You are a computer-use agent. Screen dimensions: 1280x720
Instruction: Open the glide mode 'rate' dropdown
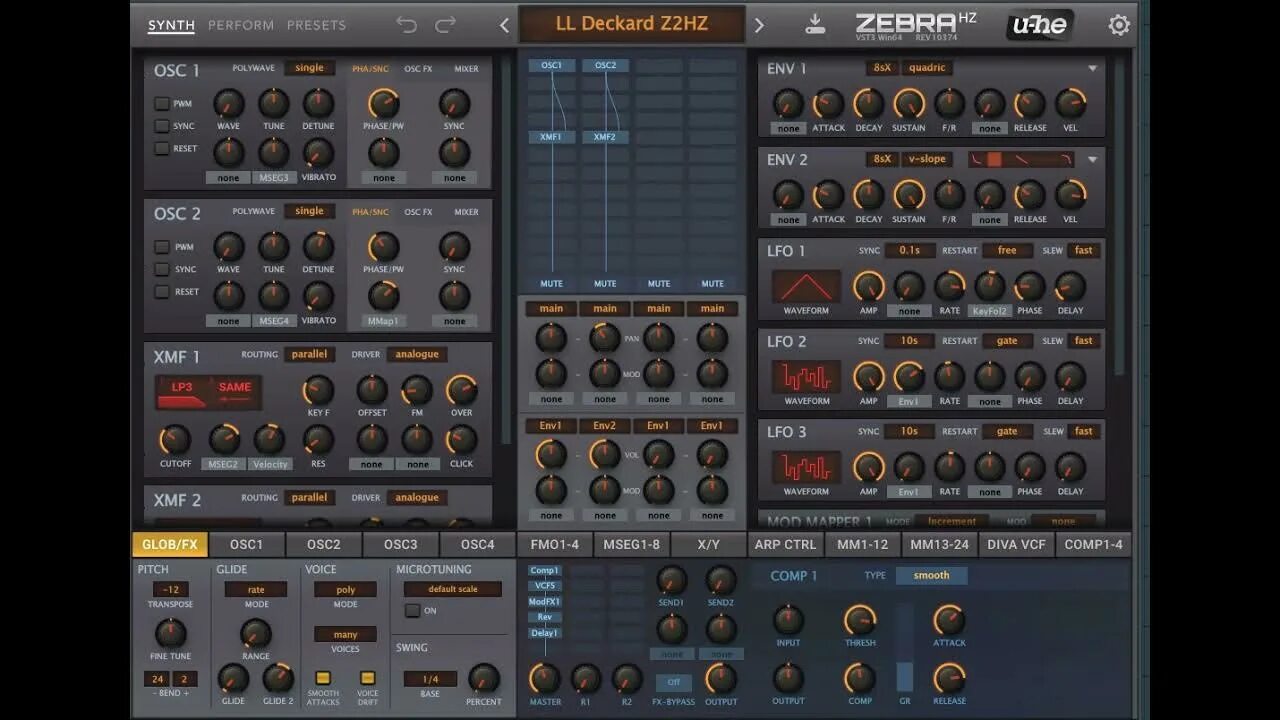tap(256, 590)
